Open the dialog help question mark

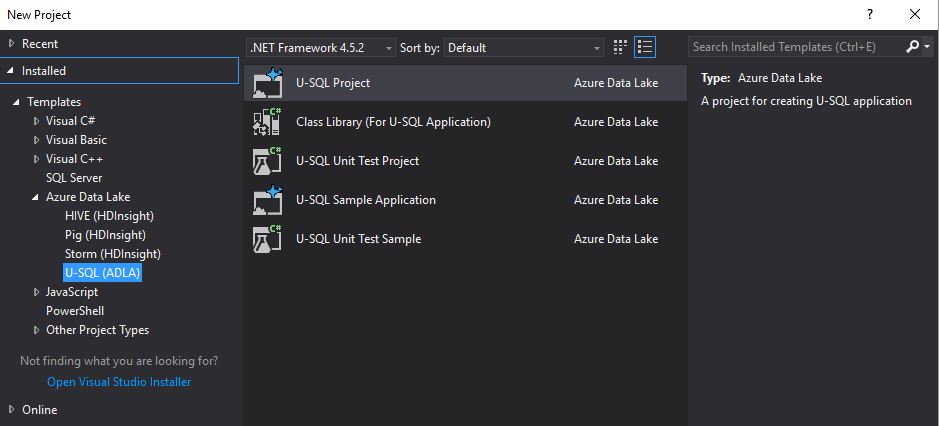(x=870, y=14)
